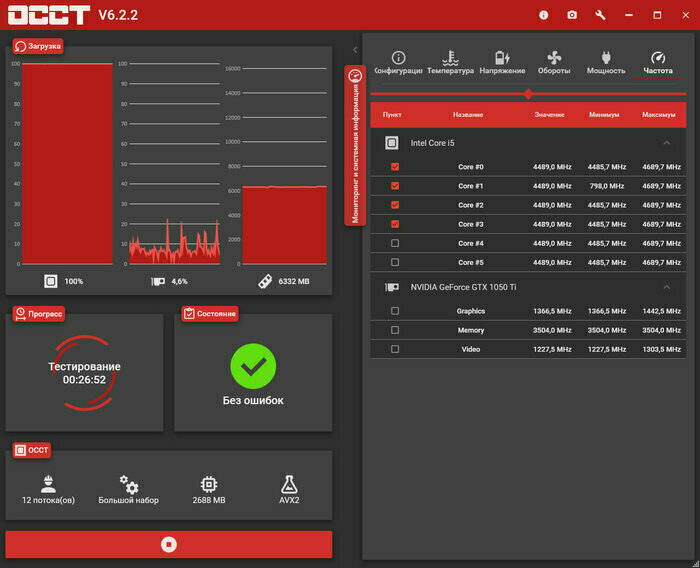Collapse the Intel Core i5 group

[x=667, y=143]
